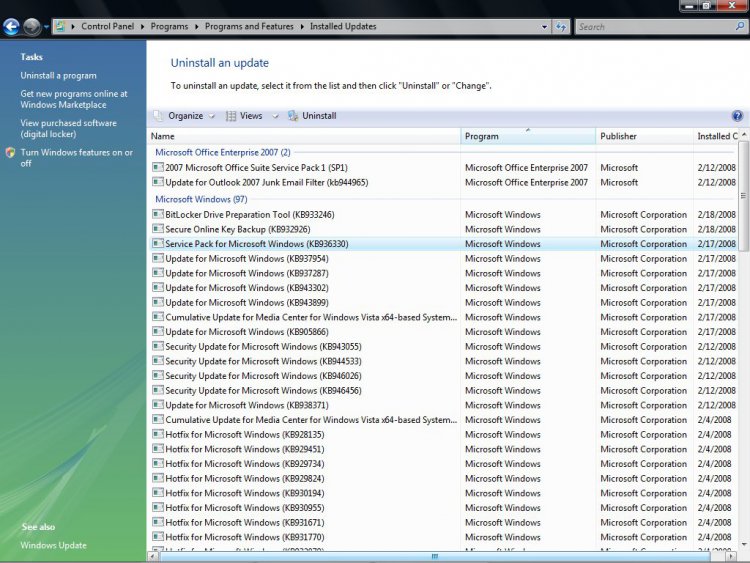Screen dimensions: 750x563
Task: Click icon of Security Update KB943055 row
Action: 158,346
